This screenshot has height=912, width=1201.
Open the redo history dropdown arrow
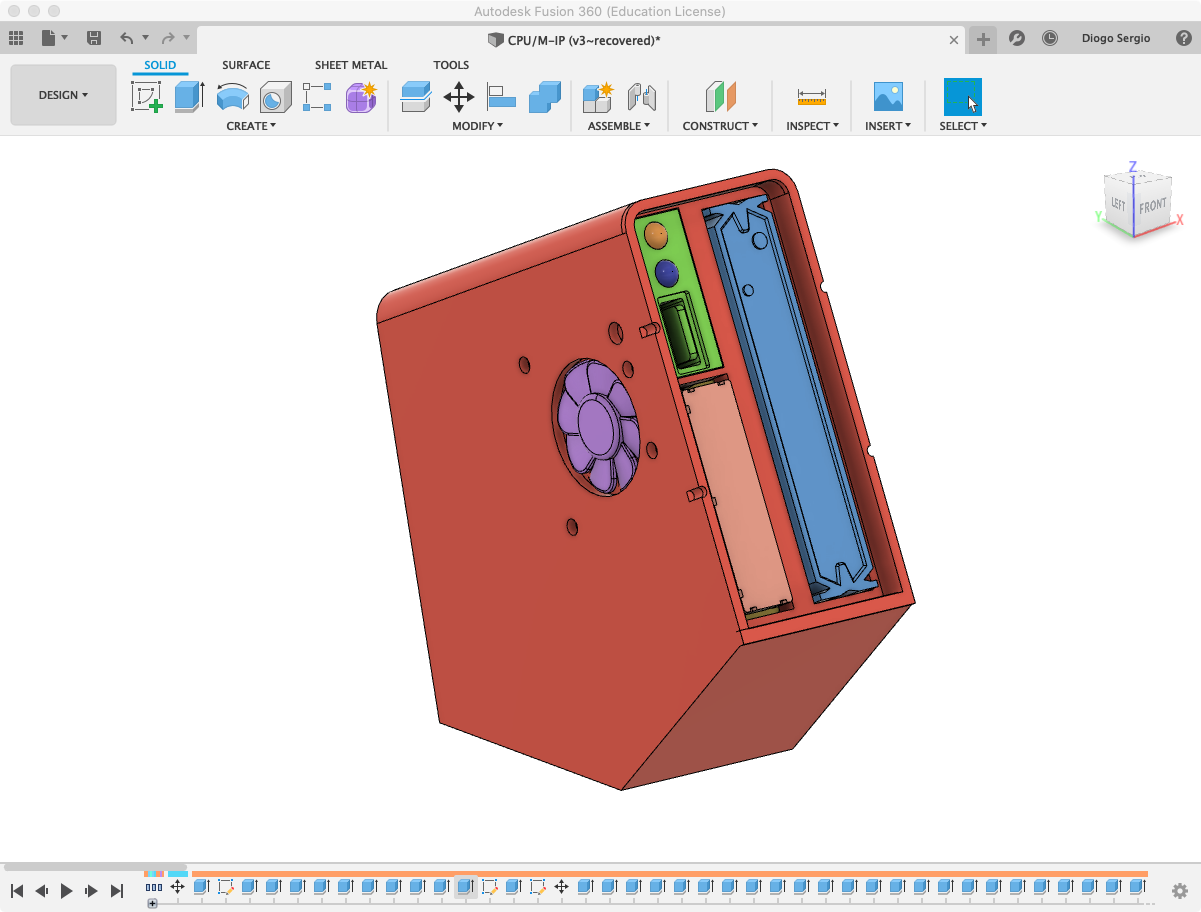point(187,38)
